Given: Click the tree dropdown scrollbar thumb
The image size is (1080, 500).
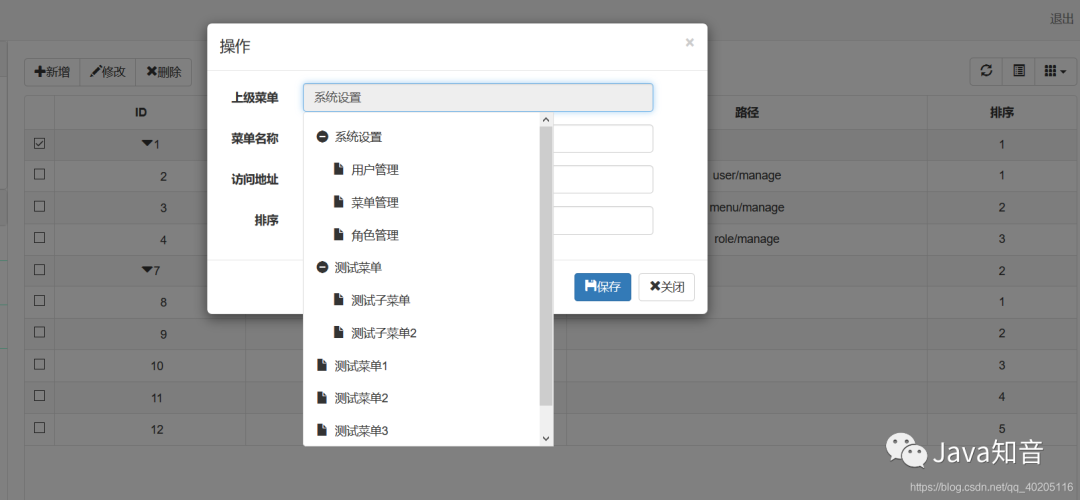Looking at the screenshot, I should [546, 266].
